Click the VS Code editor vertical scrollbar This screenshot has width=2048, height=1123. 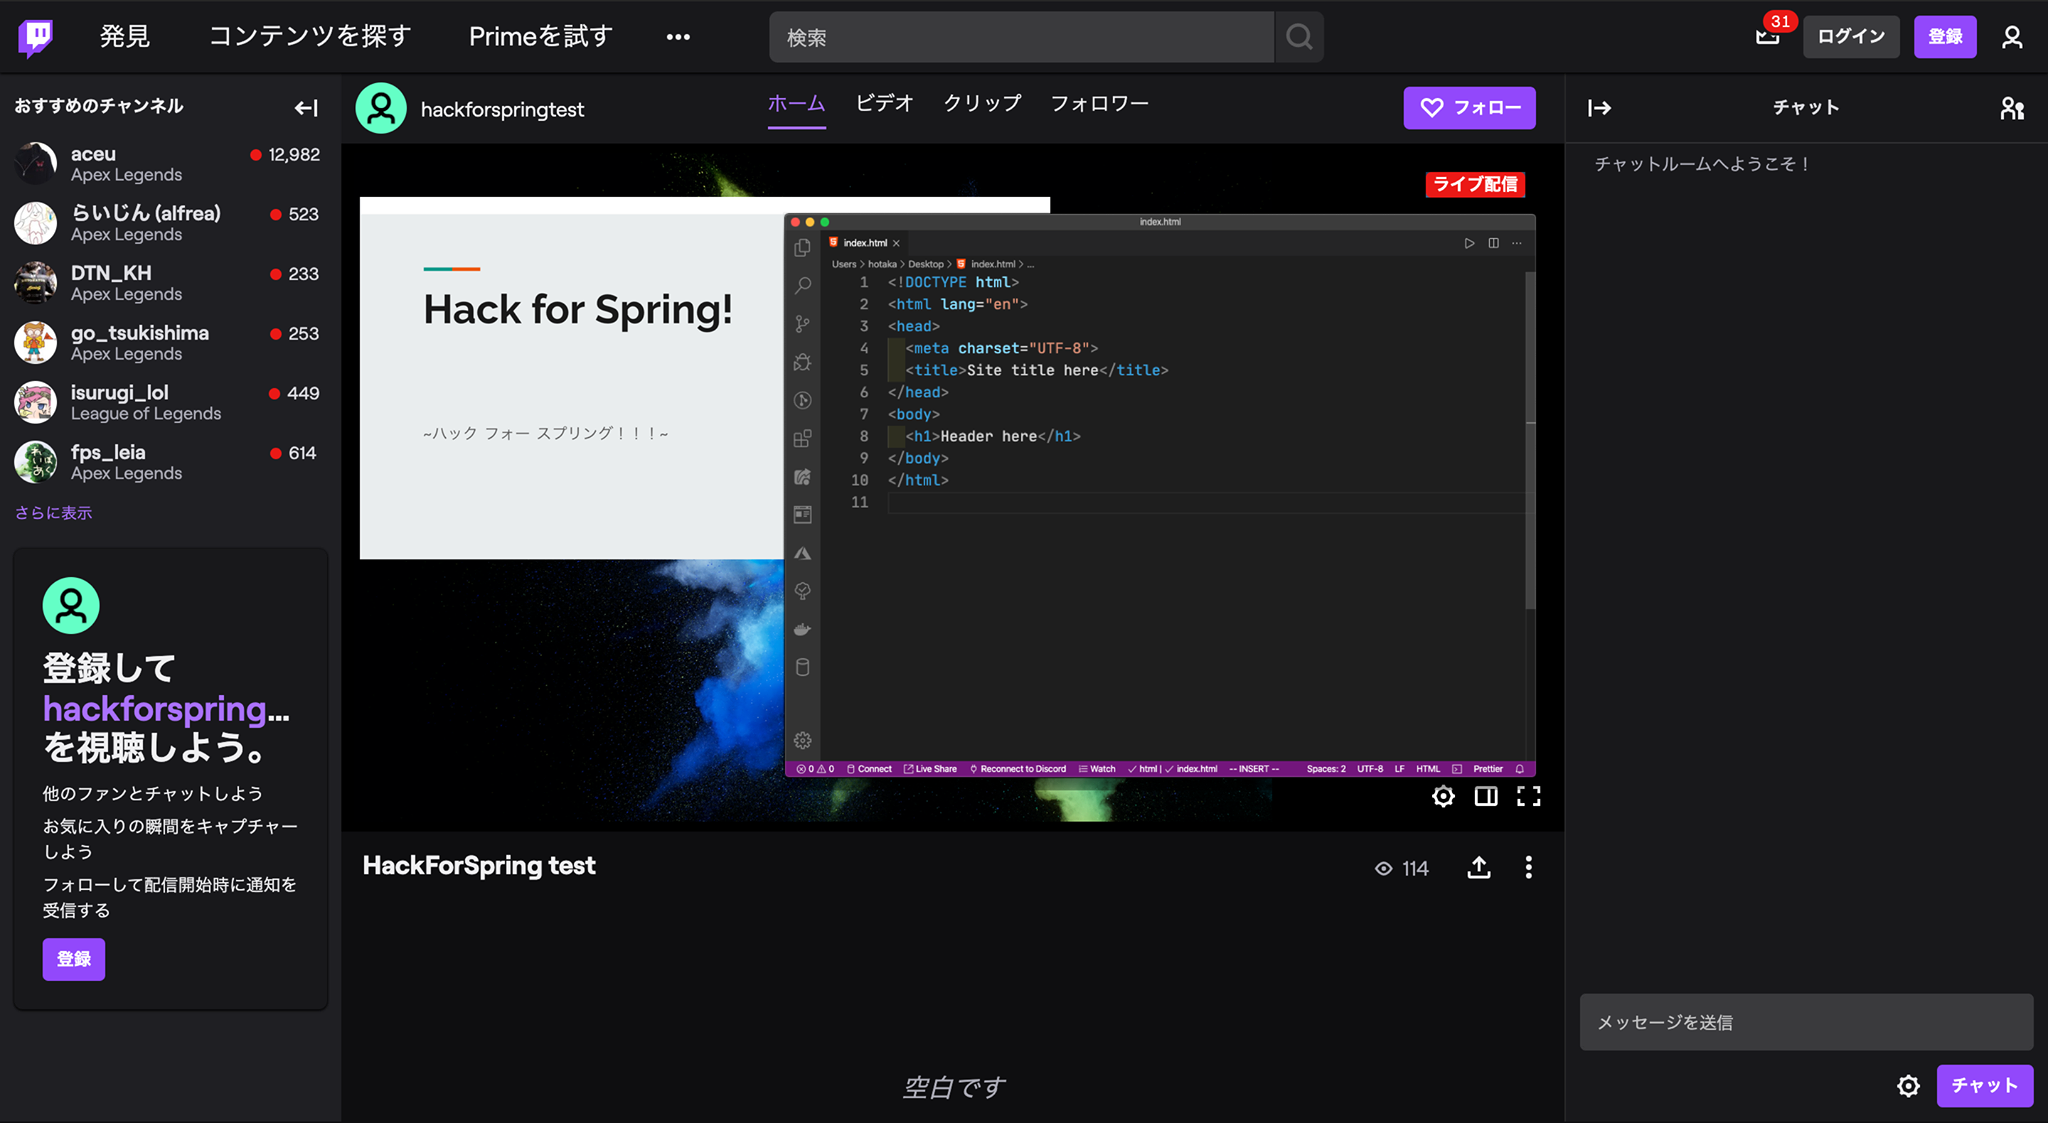pyautogui.click(x=1530, y=440)
